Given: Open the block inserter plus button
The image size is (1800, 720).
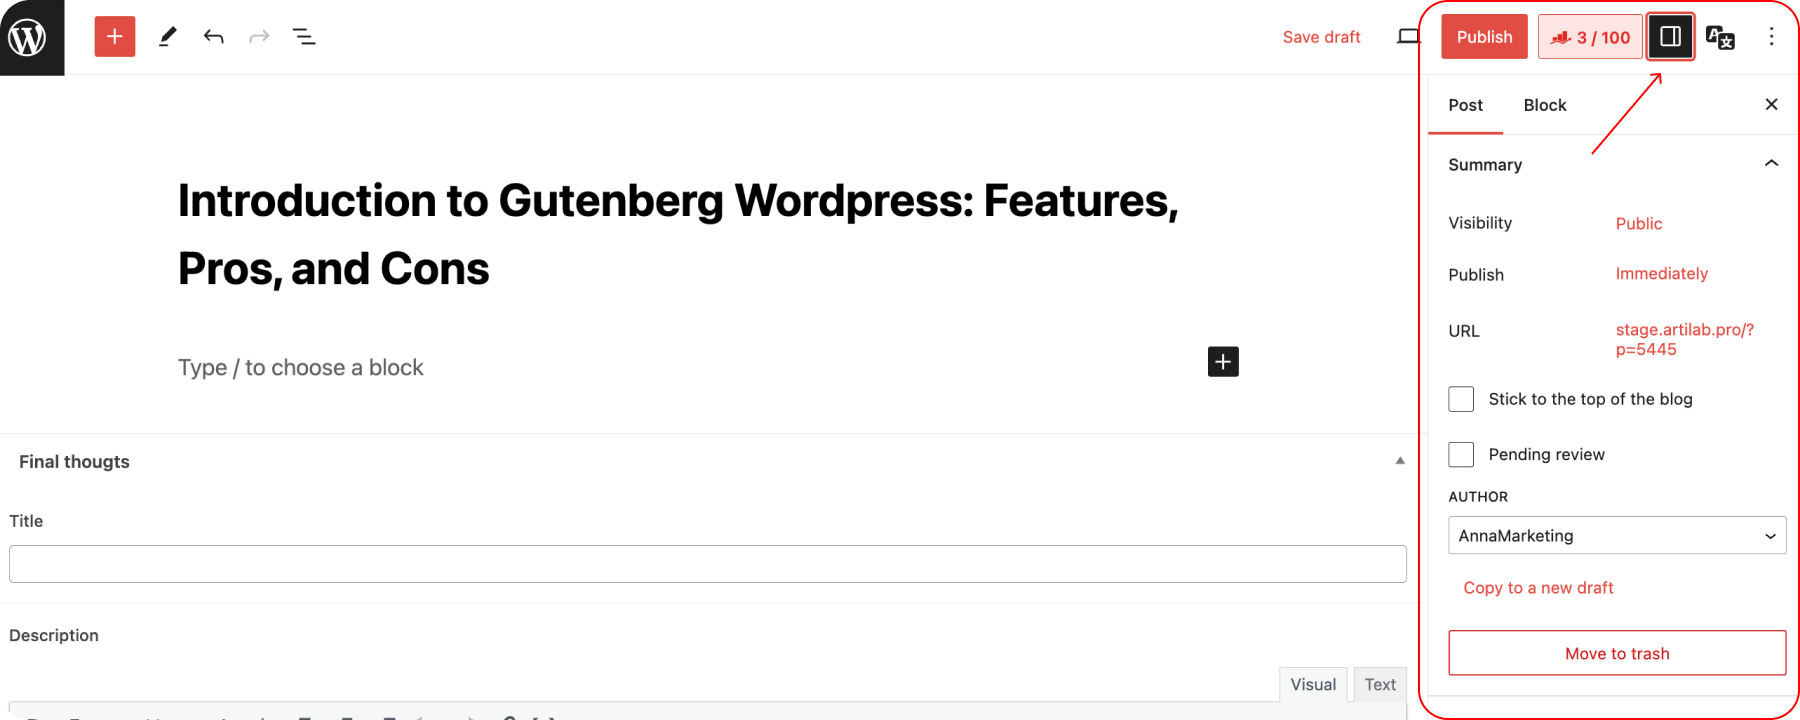Looking at the screenshot, I should tap(115, 37).
